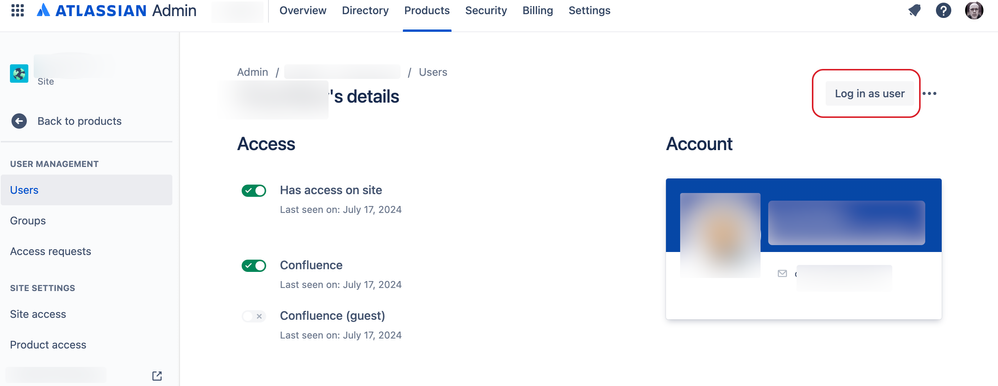This screenshot has width=998, height=386.
Task: Click the blurred user photo in Account card
Action: [x=720, y=235]
